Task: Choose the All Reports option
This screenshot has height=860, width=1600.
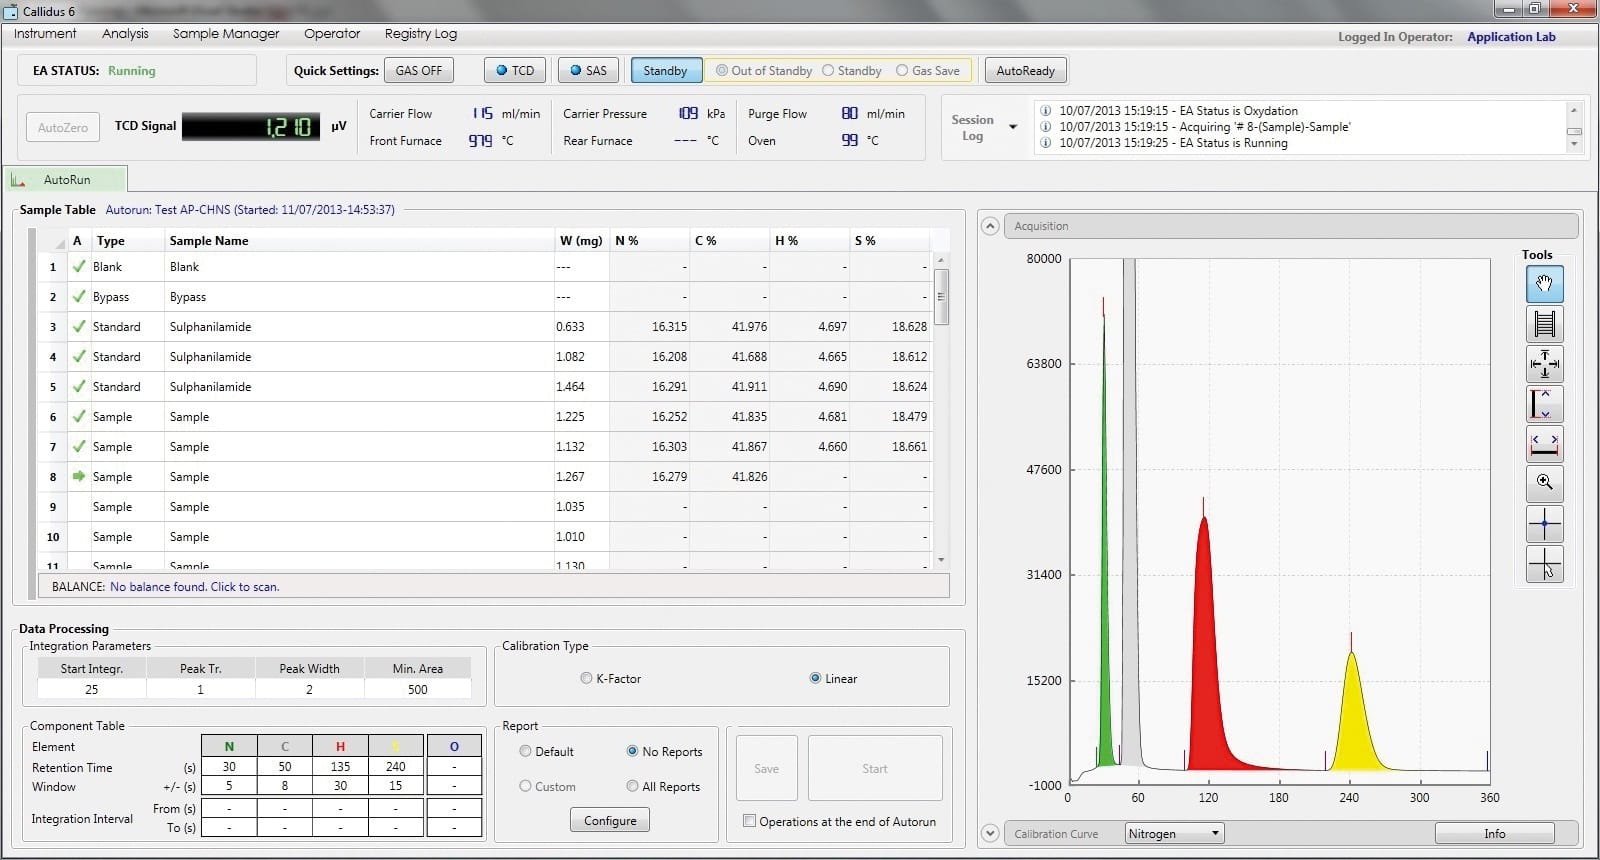Action: click(632, 787)
